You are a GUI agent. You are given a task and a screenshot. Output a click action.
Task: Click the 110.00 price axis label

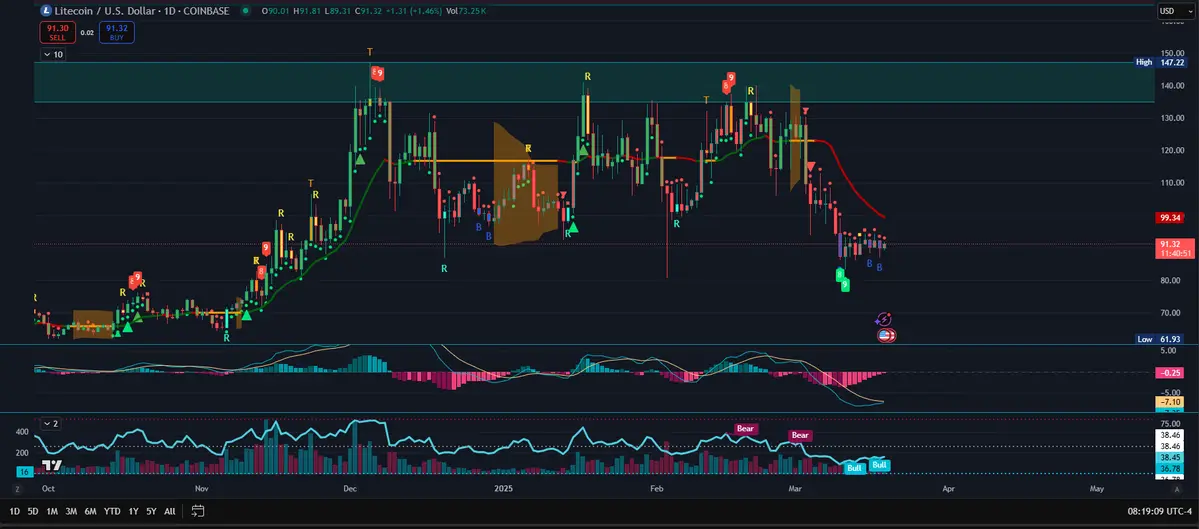coord(1172,183)
